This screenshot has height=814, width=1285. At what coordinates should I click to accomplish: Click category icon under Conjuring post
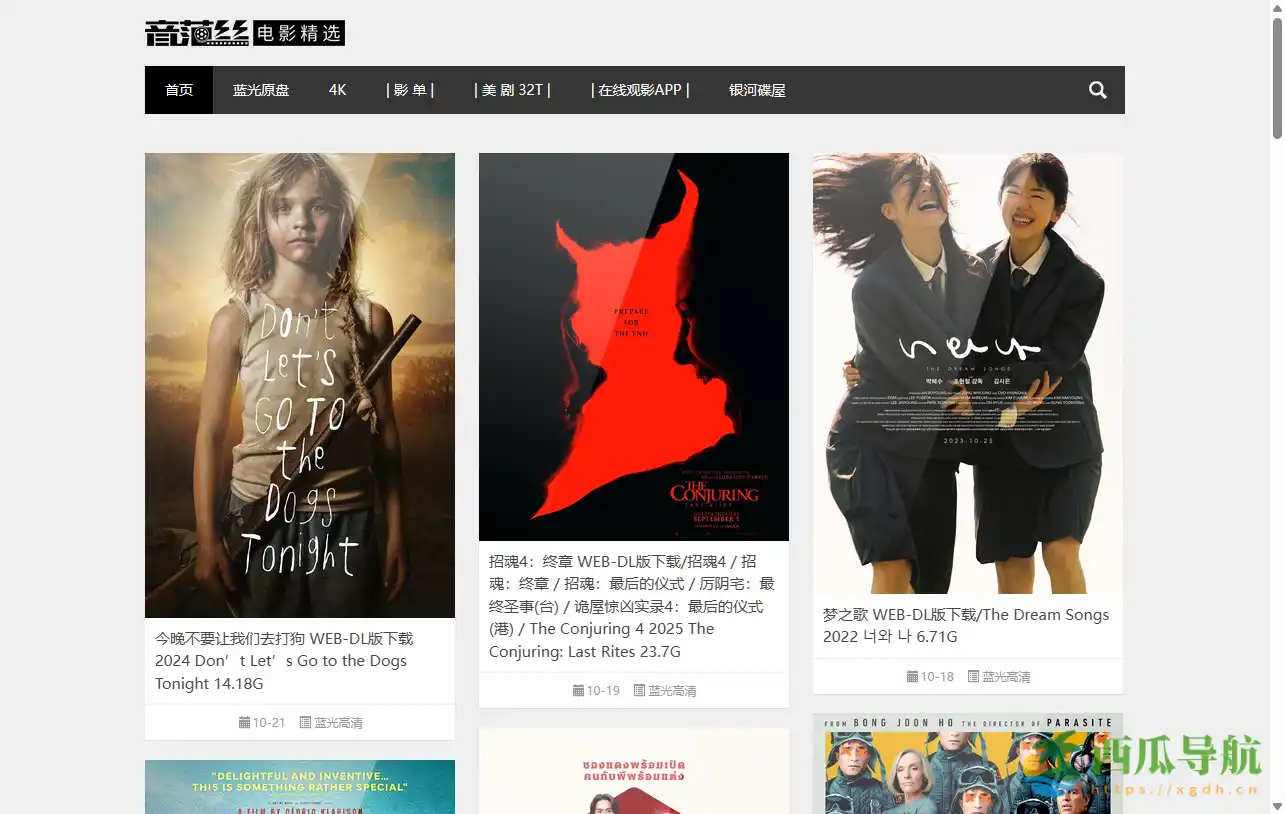[x=640, y=690]
